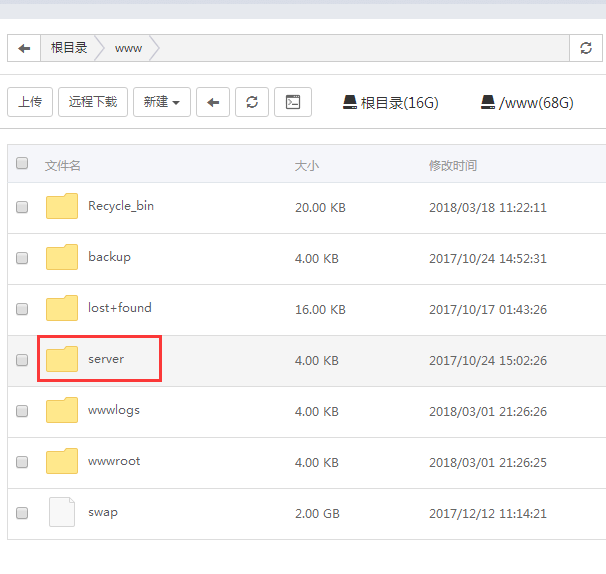The height and width of the screenshot is (574, 606).
Task: Click the breadcrumb back arrow button
Action: point(24,48)
